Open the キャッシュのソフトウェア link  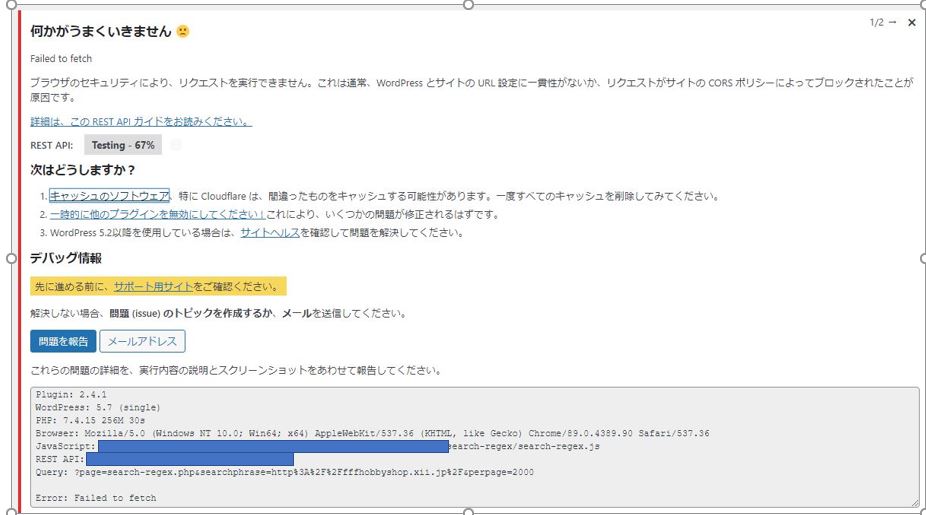point(110,196)
